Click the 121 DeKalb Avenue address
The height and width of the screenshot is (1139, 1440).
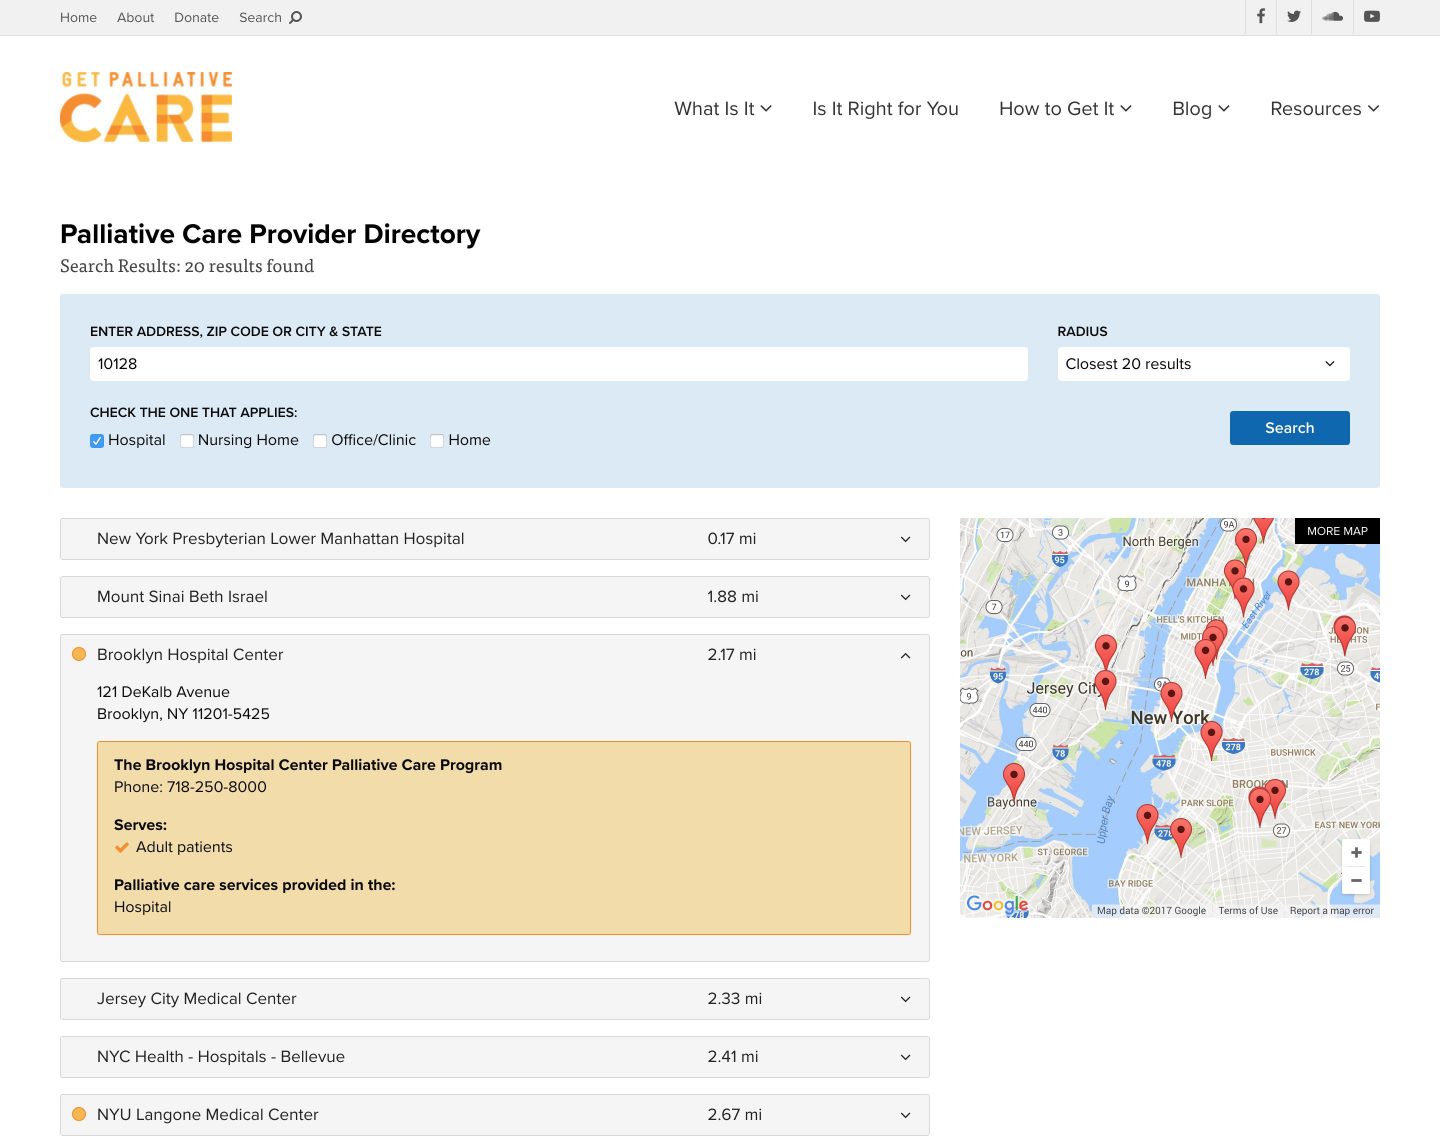tap(163, 692)
